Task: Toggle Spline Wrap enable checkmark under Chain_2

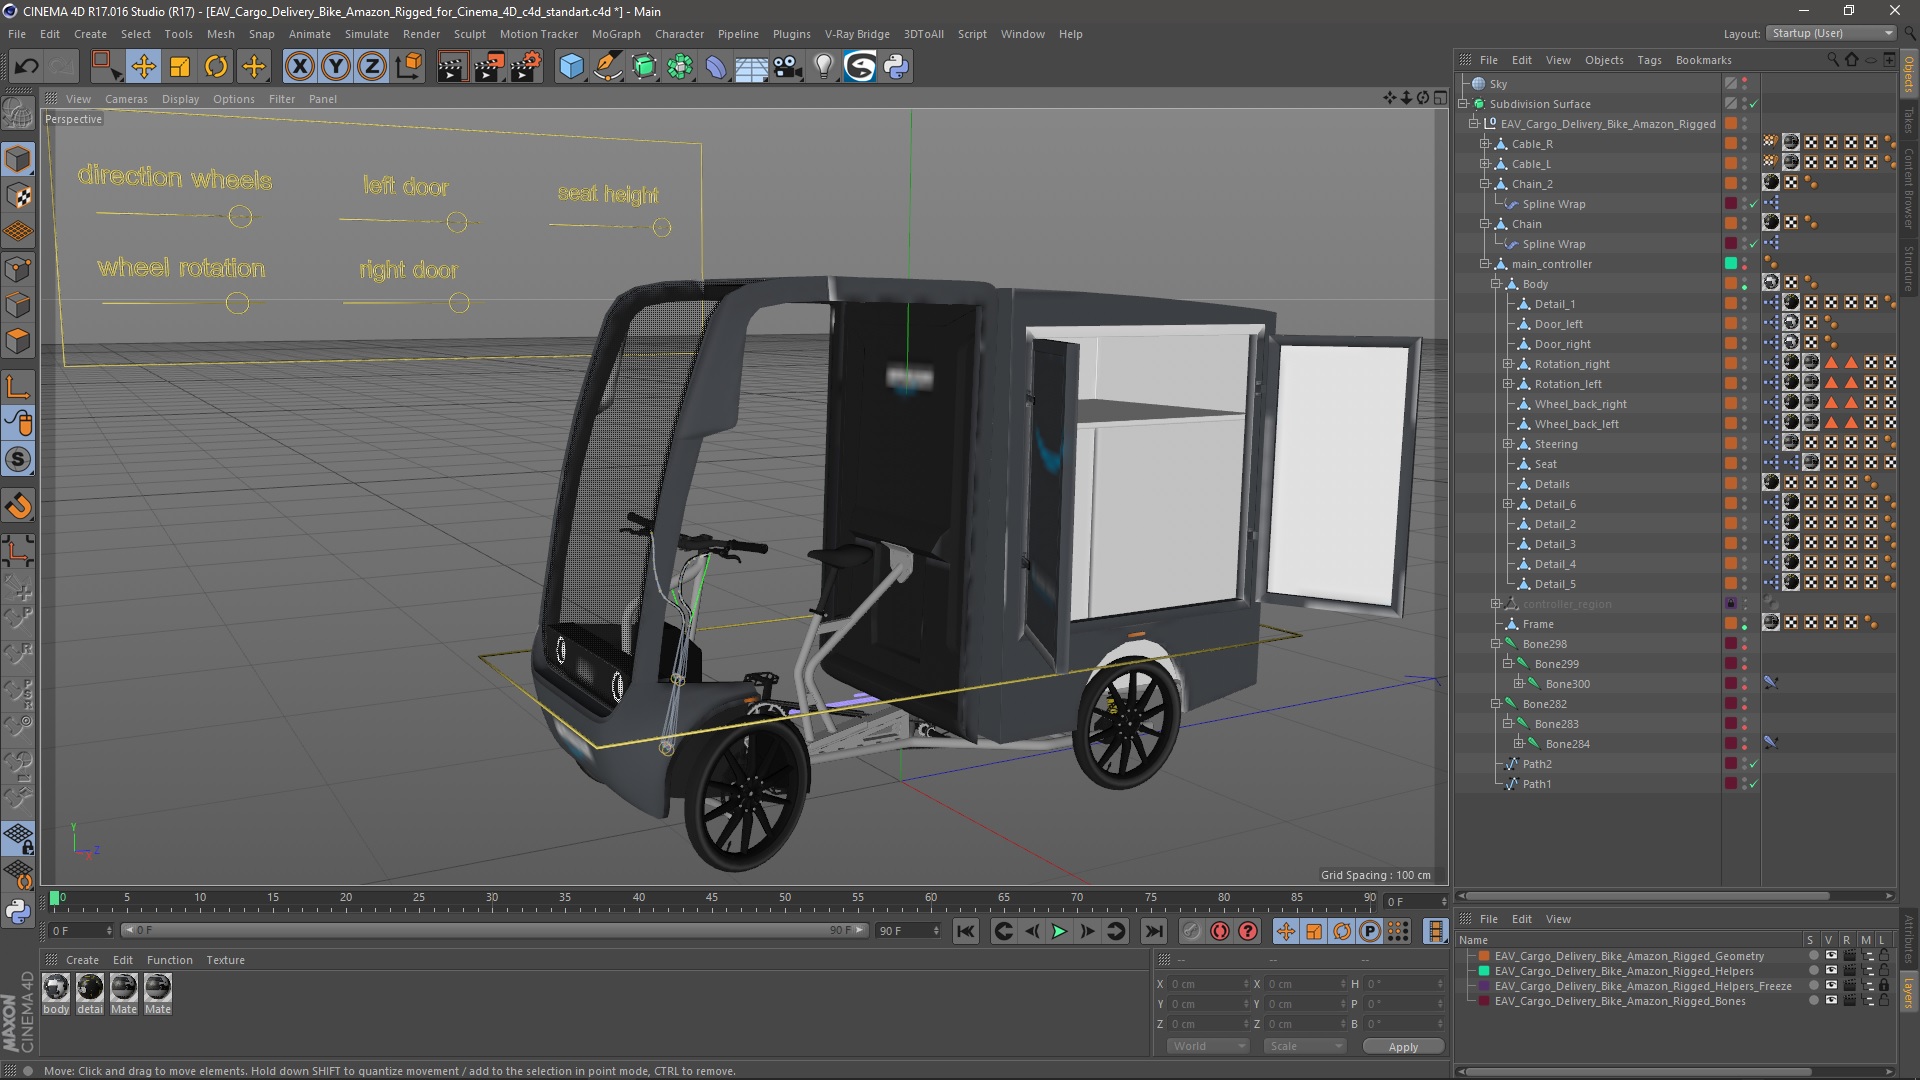Action: 1753,204
